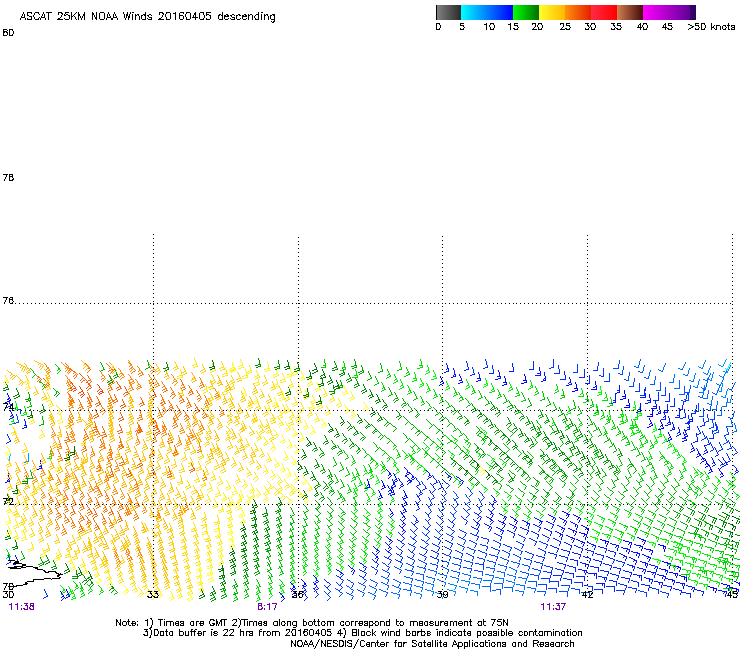Click the '>50 knots' legend label
This screenshot has height=650, width=740.
(711, 27)
